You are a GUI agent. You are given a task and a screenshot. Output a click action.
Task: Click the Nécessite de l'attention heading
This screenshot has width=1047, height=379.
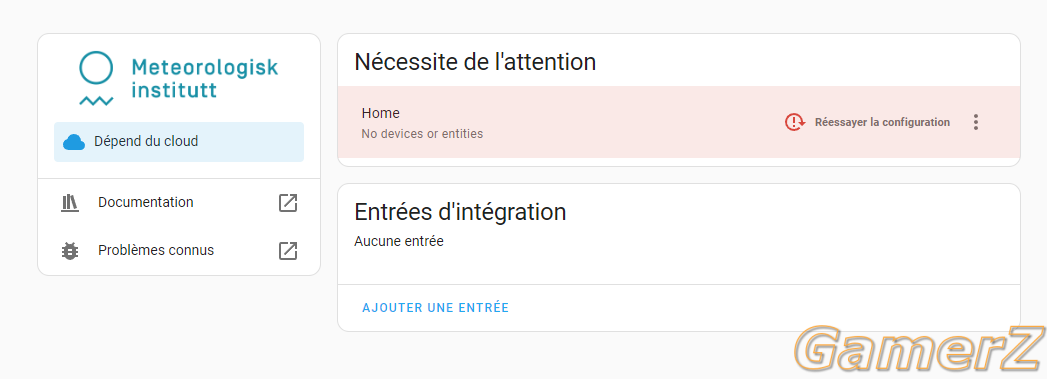[x=475, y=62]
